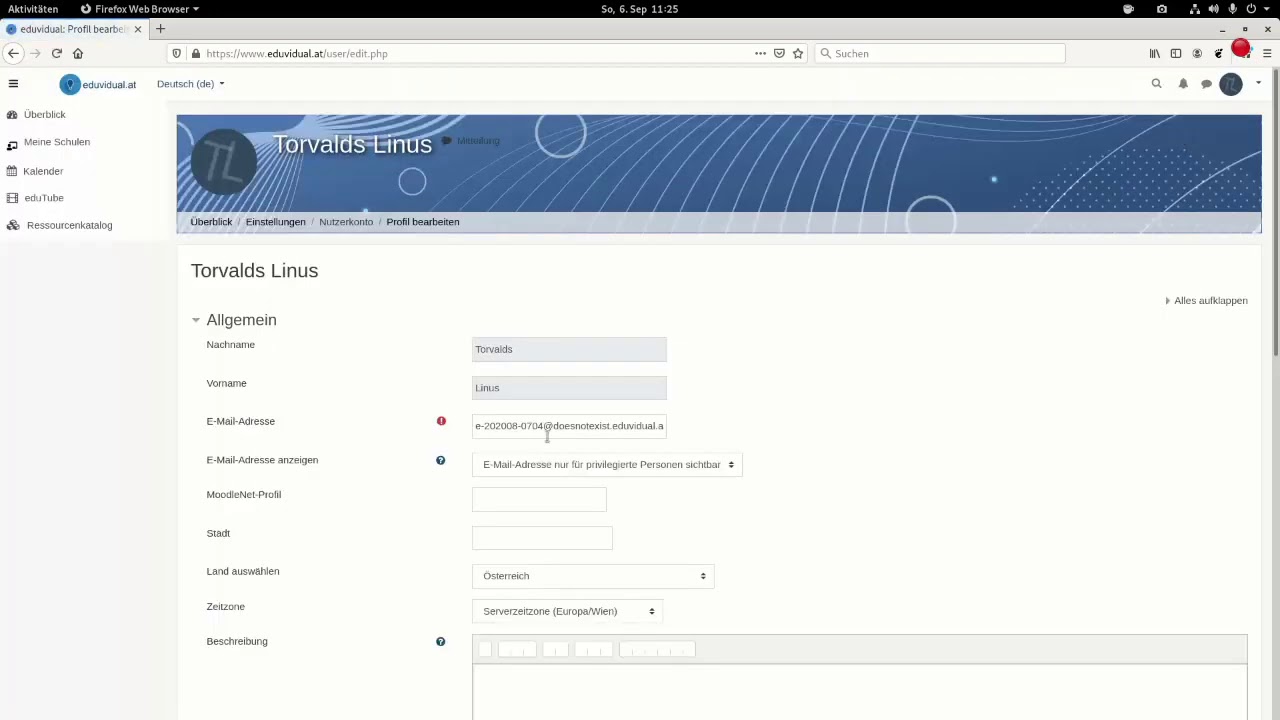Viewport: 1280px width, 720px height.
Task: Expand all via Alles aufklappen
Action: coord(1206,300)
